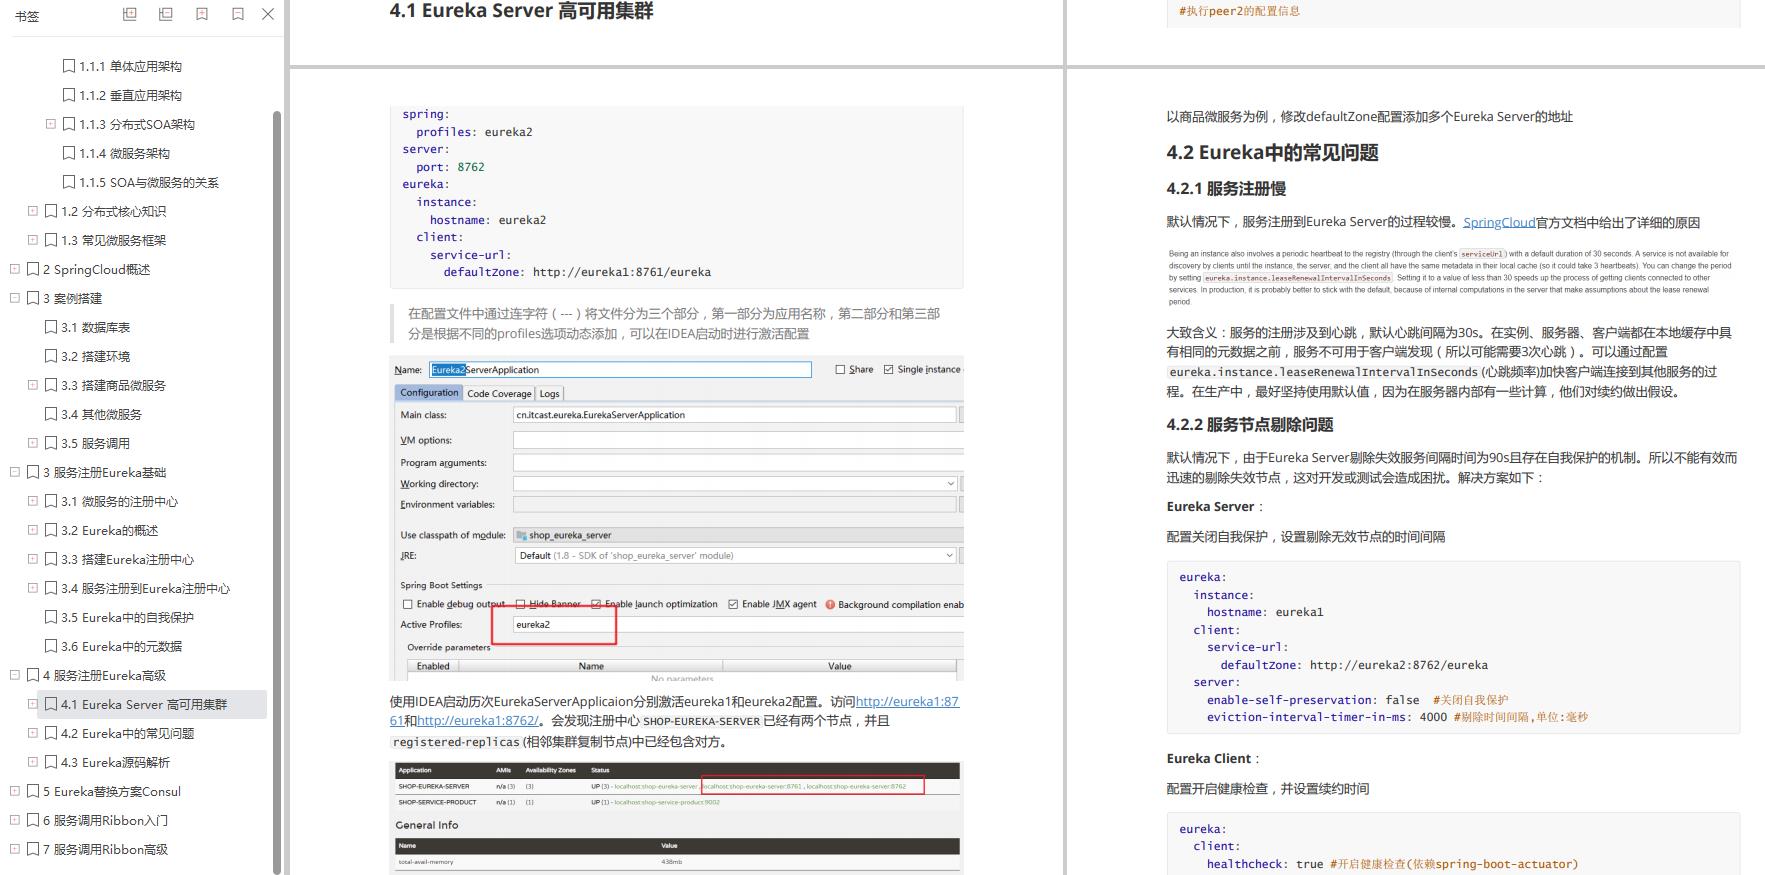The width and height of the screenshot is (1765, 875).
Task: Click the bookmark icon beside 1.1.1 单体应用架构
Action: pyautogui.click(x=69, y=66)
